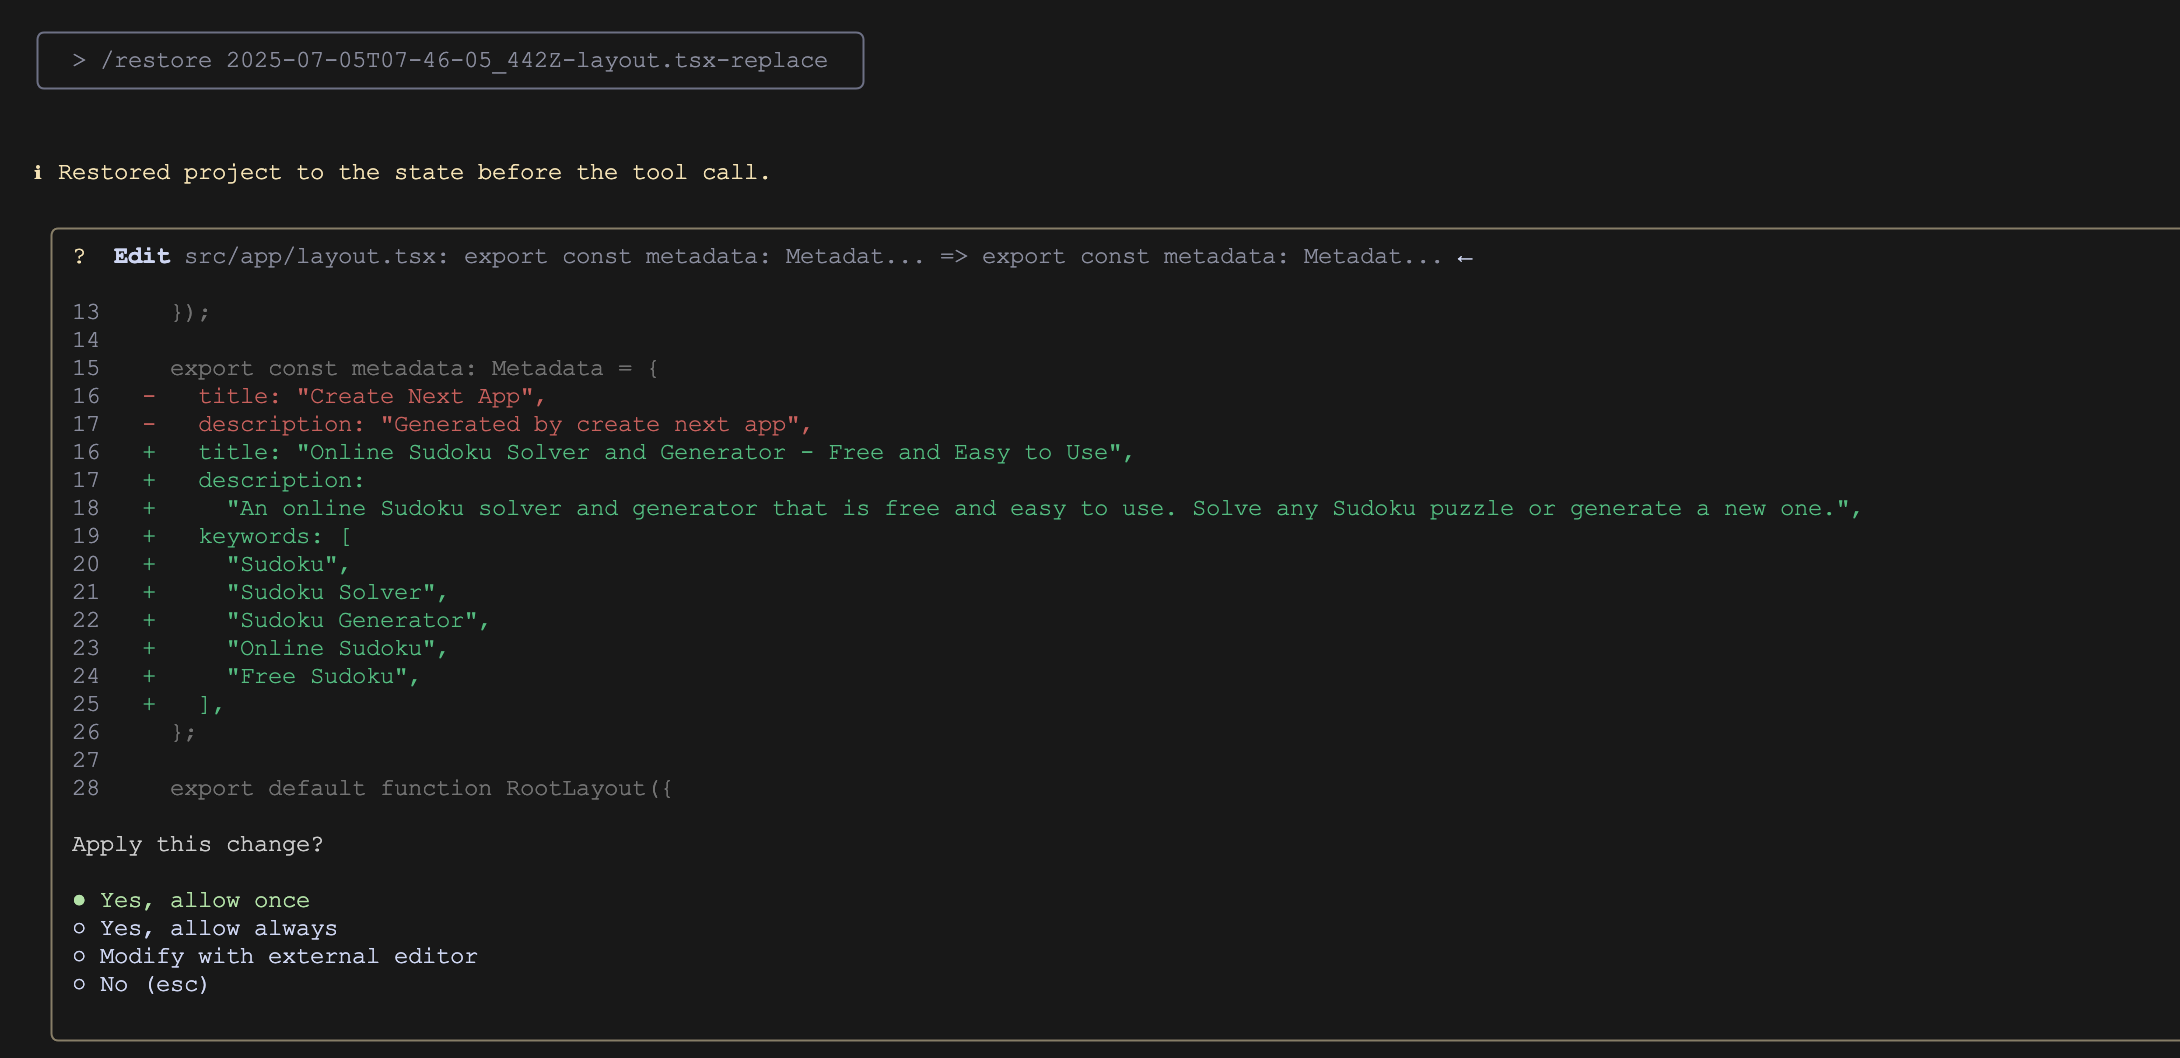Click 'export const metadata: Metadata = {' code line
The width and height of the screenshot is (2180, 1058).
click(x=414, y=369)
